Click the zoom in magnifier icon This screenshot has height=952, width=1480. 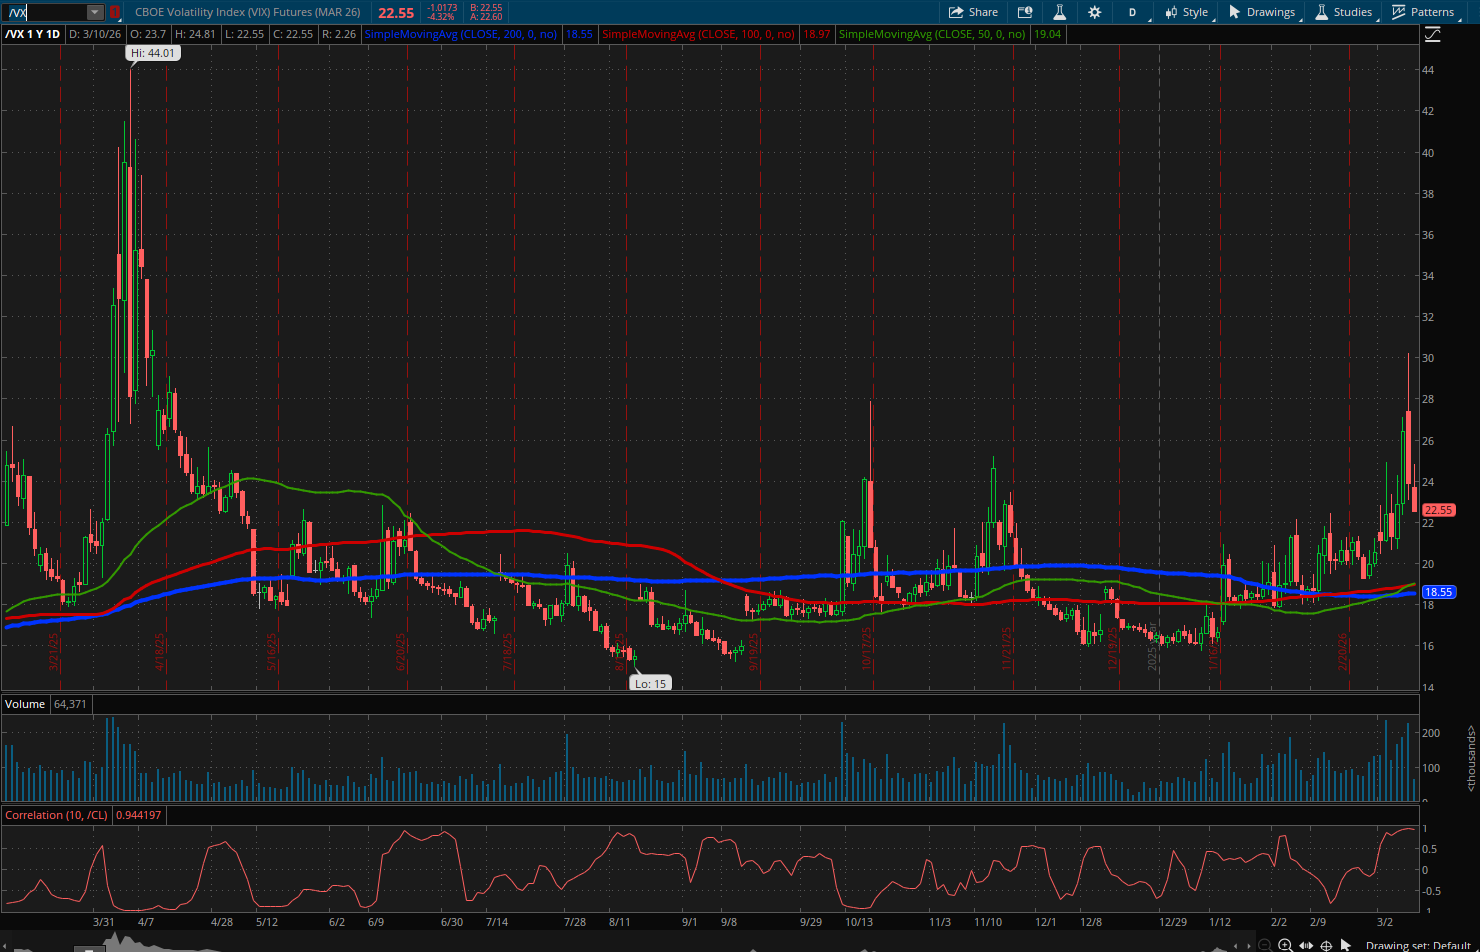coord(1286,946)
